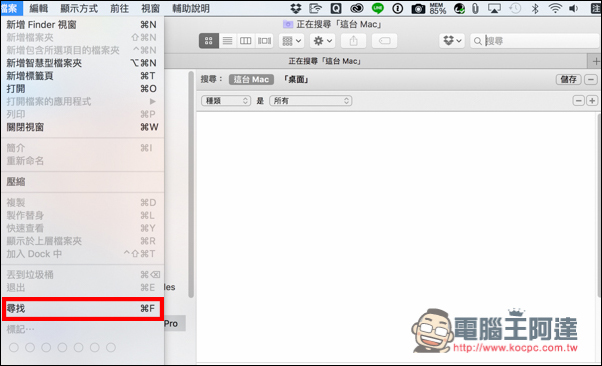Click the sidebar vertical scrollbar
The image size is (602, 366).
pyautogui.click(x=191, y=184)
